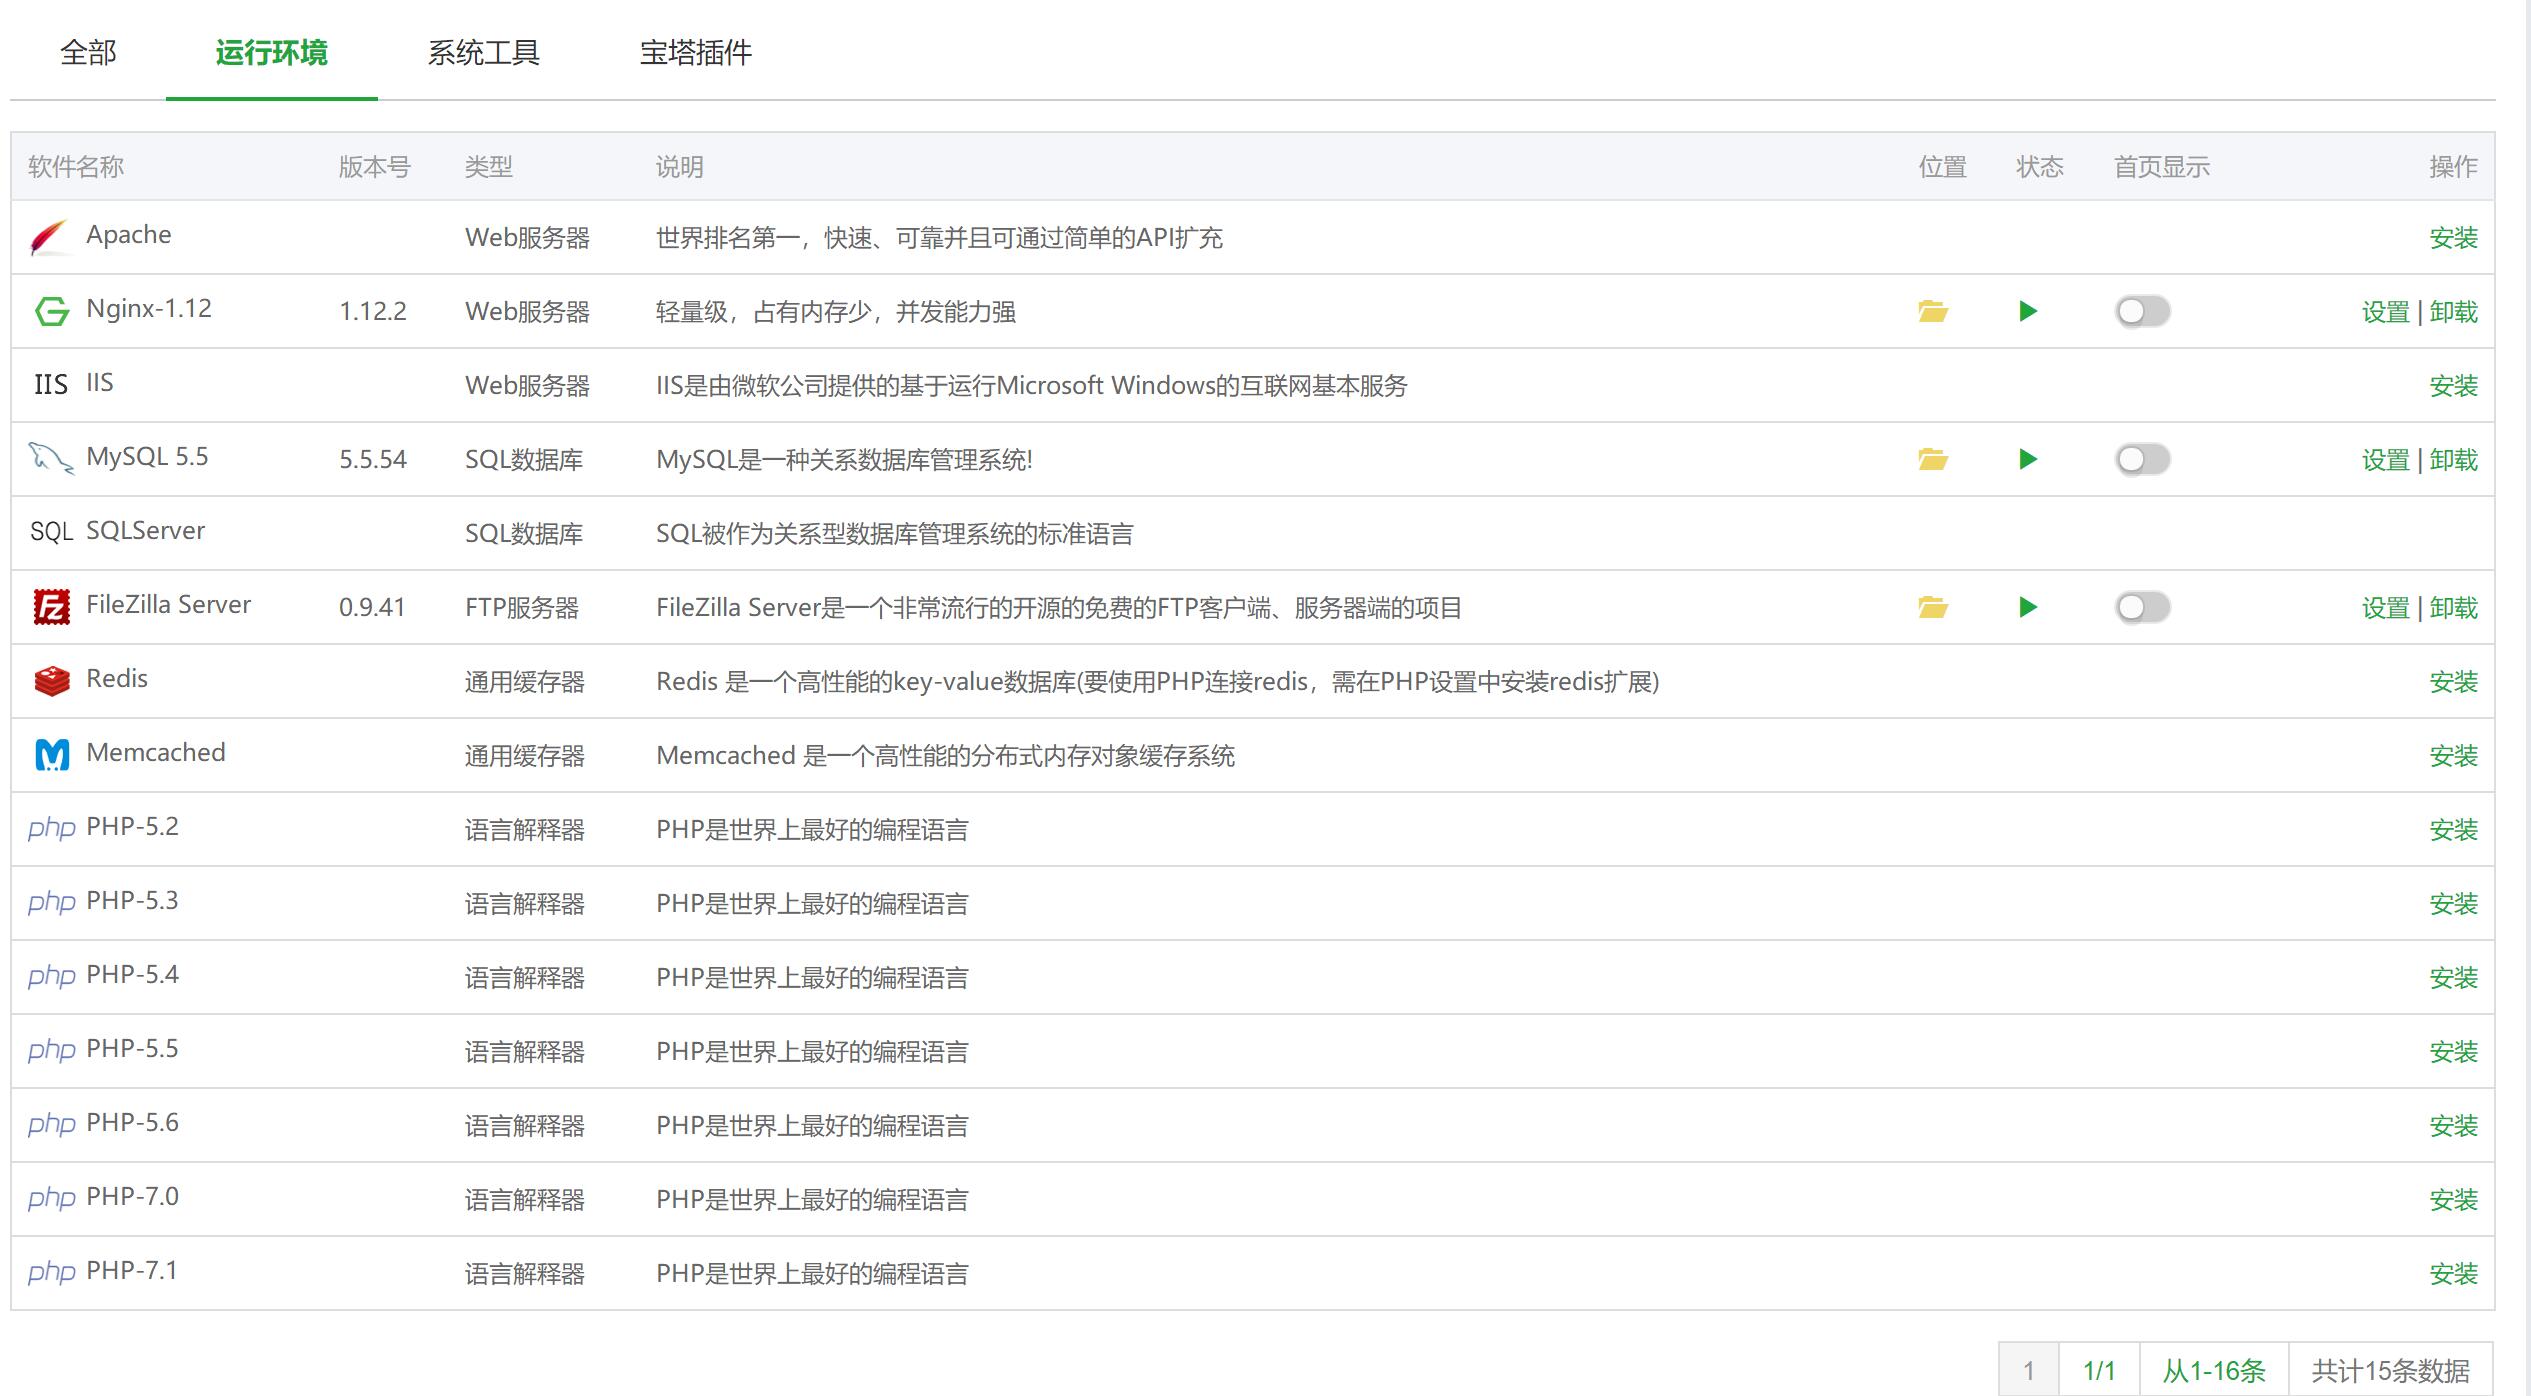Viewport: 2531px width, 1396px height.
Task: Click page number 1 in pagination
Action: coord(2029,1370)
